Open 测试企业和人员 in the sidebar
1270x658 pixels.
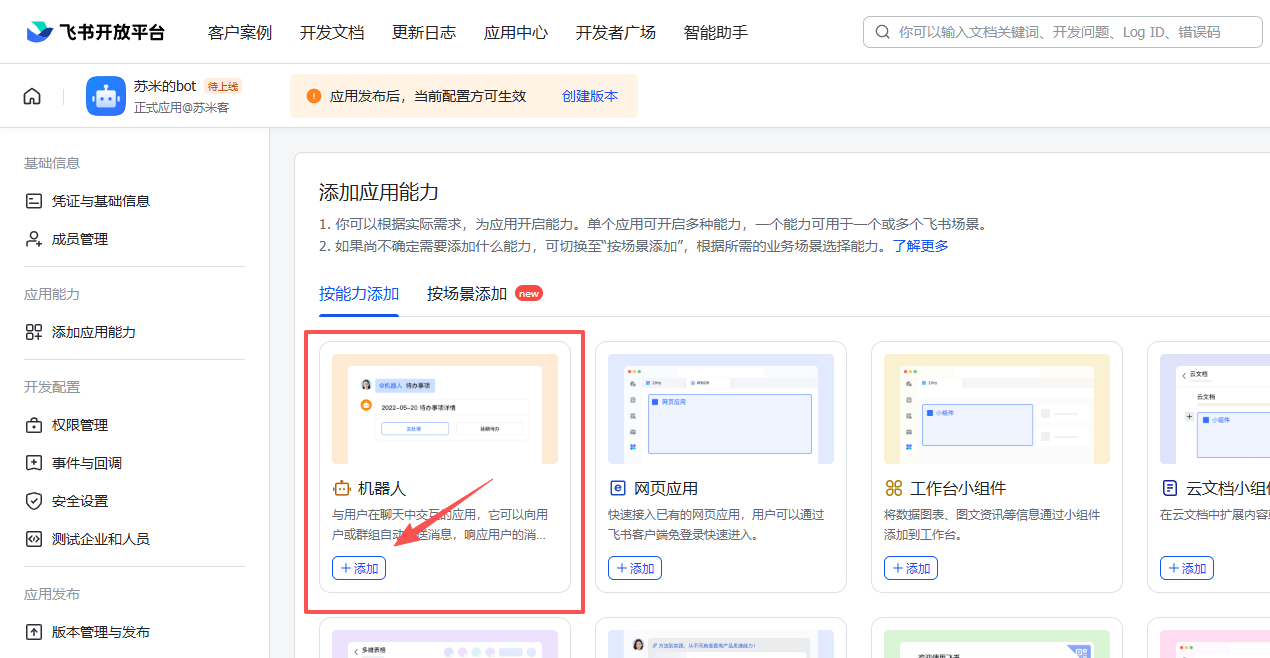tap(100, 539)
